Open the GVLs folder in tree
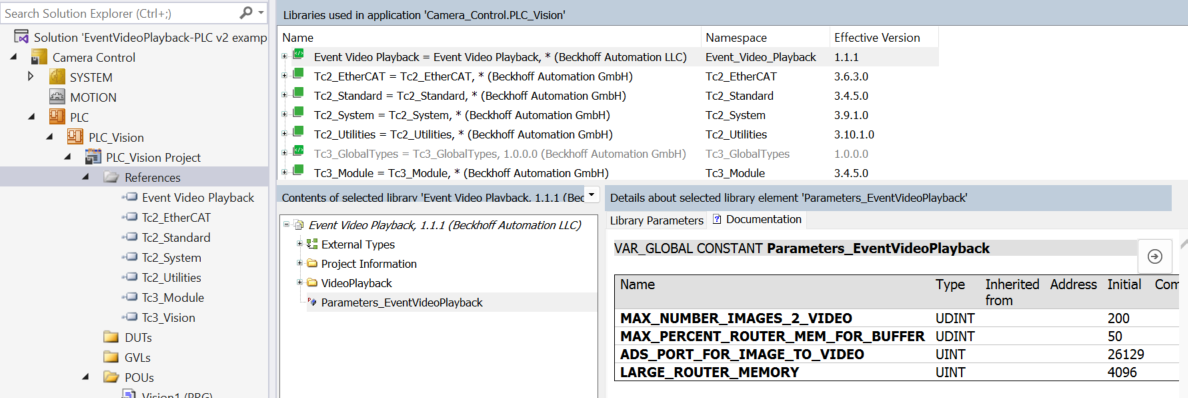1188x398 pixels. tap(138, 357)
